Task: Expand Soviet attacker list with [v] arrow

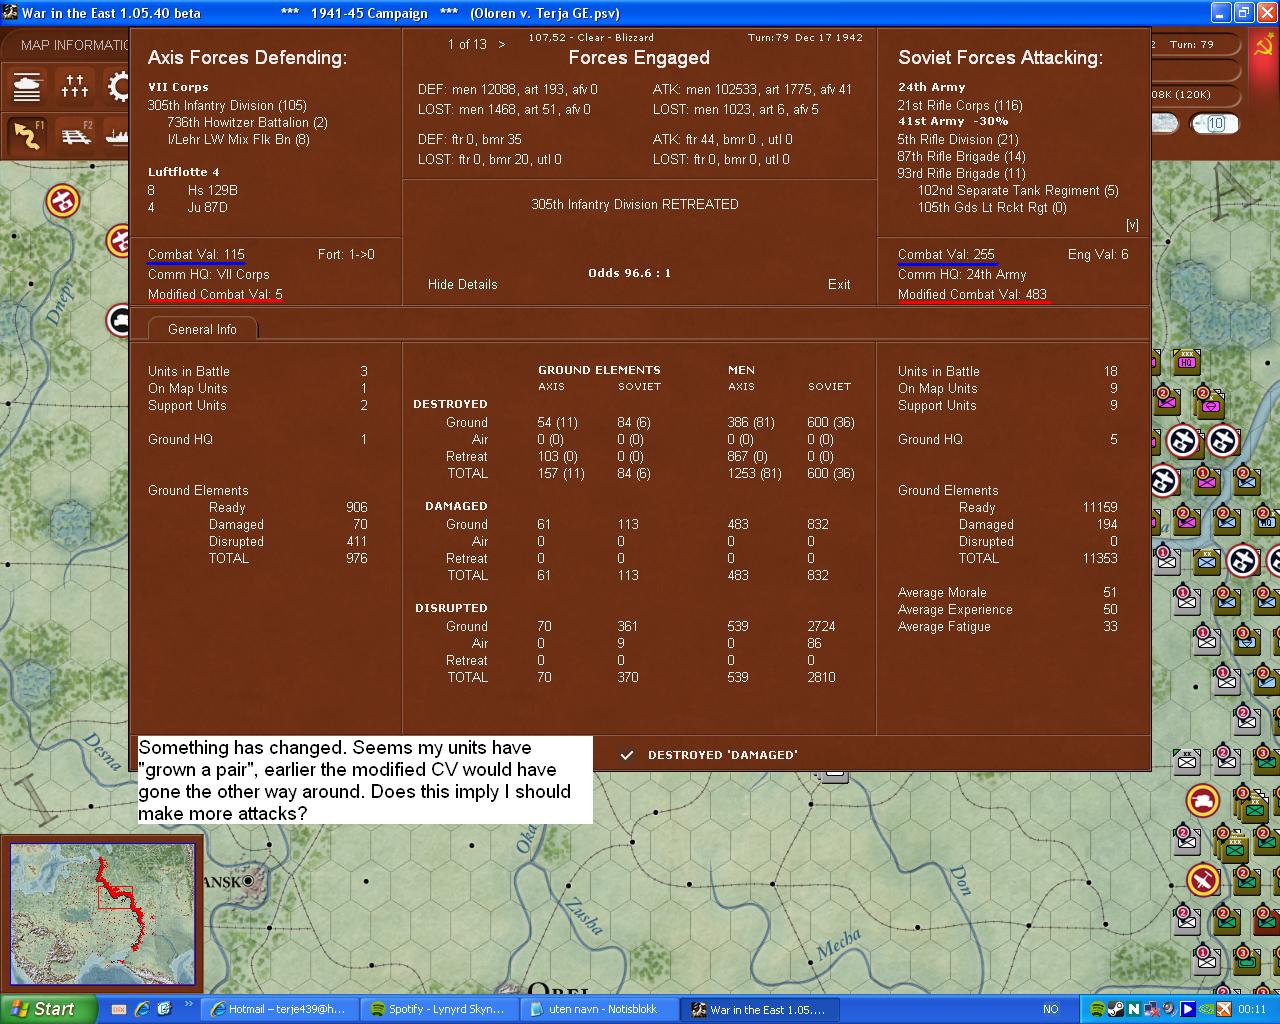Action: click(x=1132, y=225)
